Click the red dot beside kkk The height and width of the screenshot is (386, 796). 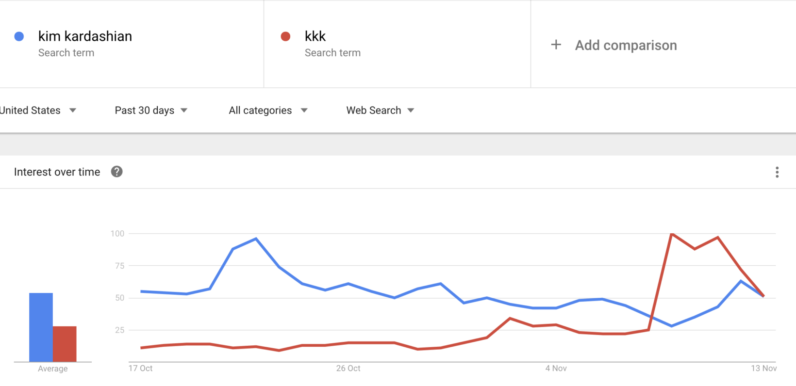(285, 37)
